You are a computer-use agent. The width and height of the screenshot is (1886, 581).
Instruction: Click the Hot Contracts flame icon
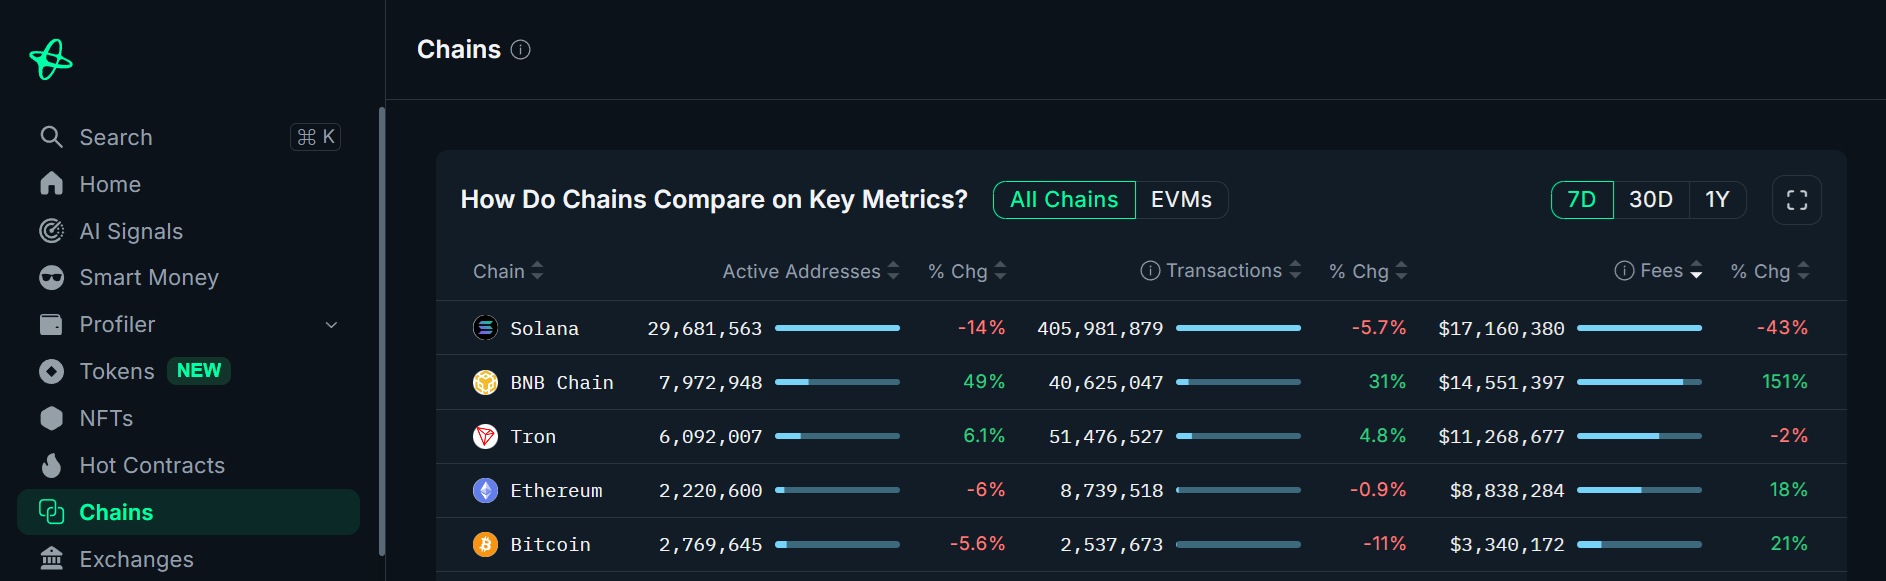tap(51, 465)
